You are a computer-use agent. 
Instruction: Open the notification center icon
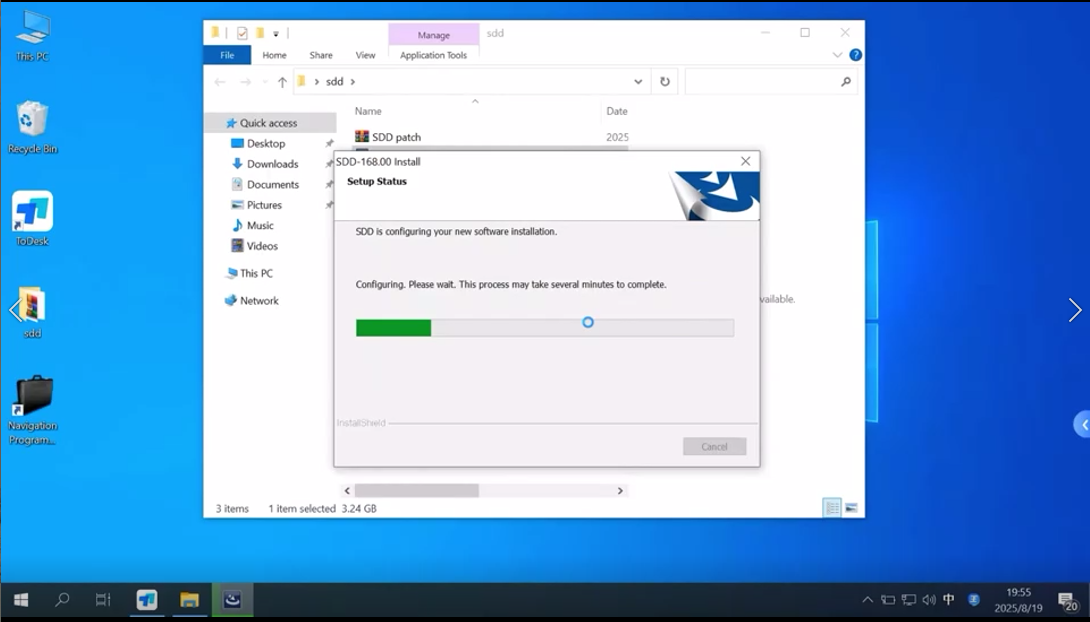pyautogui.click(x=1067, y=600)
